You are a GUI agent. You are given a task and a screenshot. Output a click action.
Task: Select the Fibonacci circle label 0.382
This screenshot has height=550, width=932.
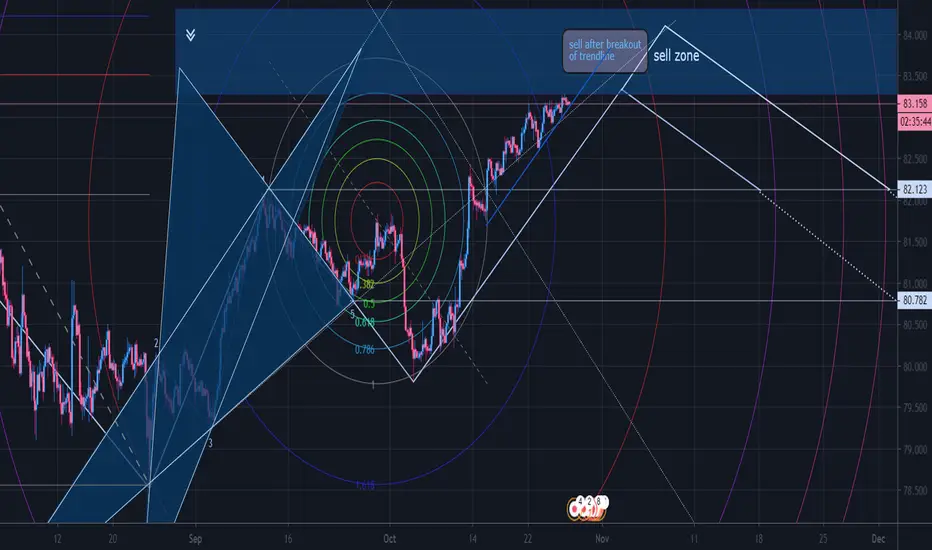[367, 285]
